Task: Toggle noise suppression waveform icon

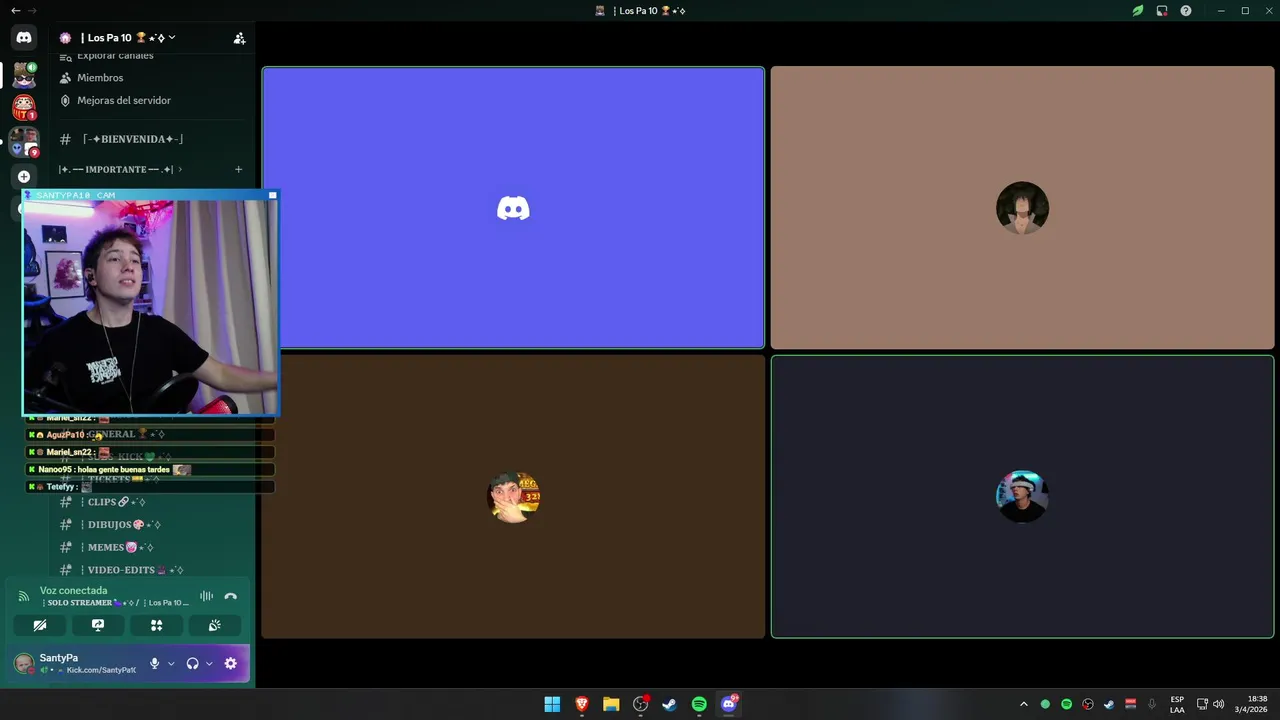Action: (x=206, y=596)
